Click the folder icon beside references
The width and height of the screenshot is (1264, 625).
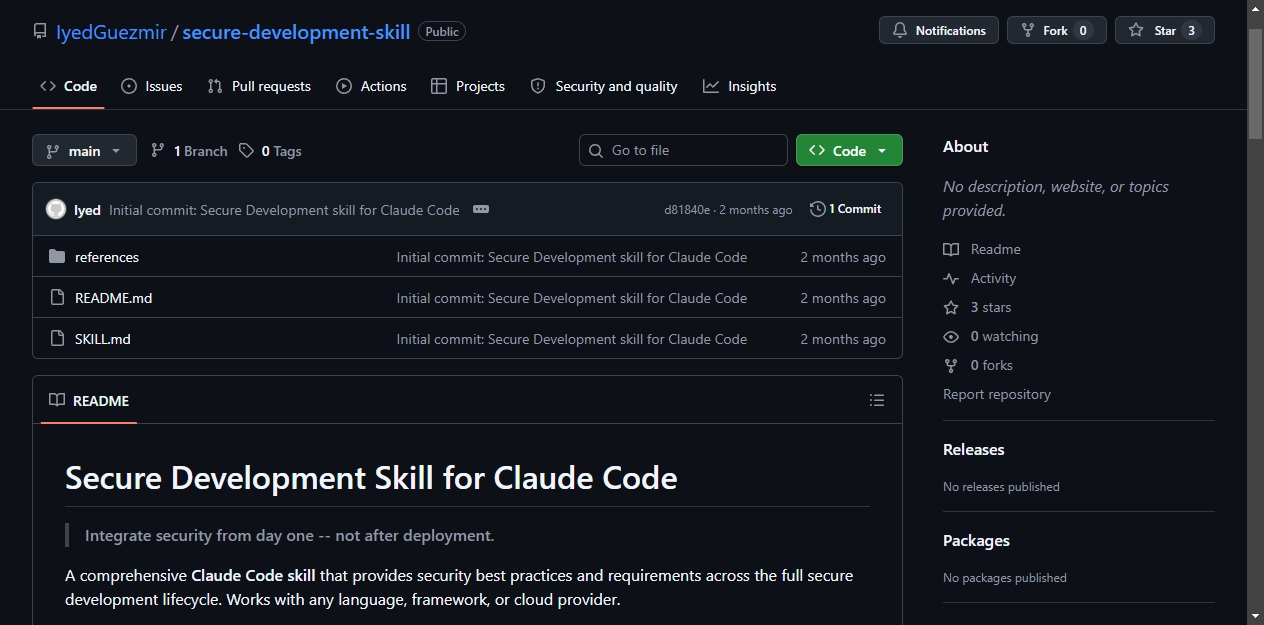pos(57,257)
